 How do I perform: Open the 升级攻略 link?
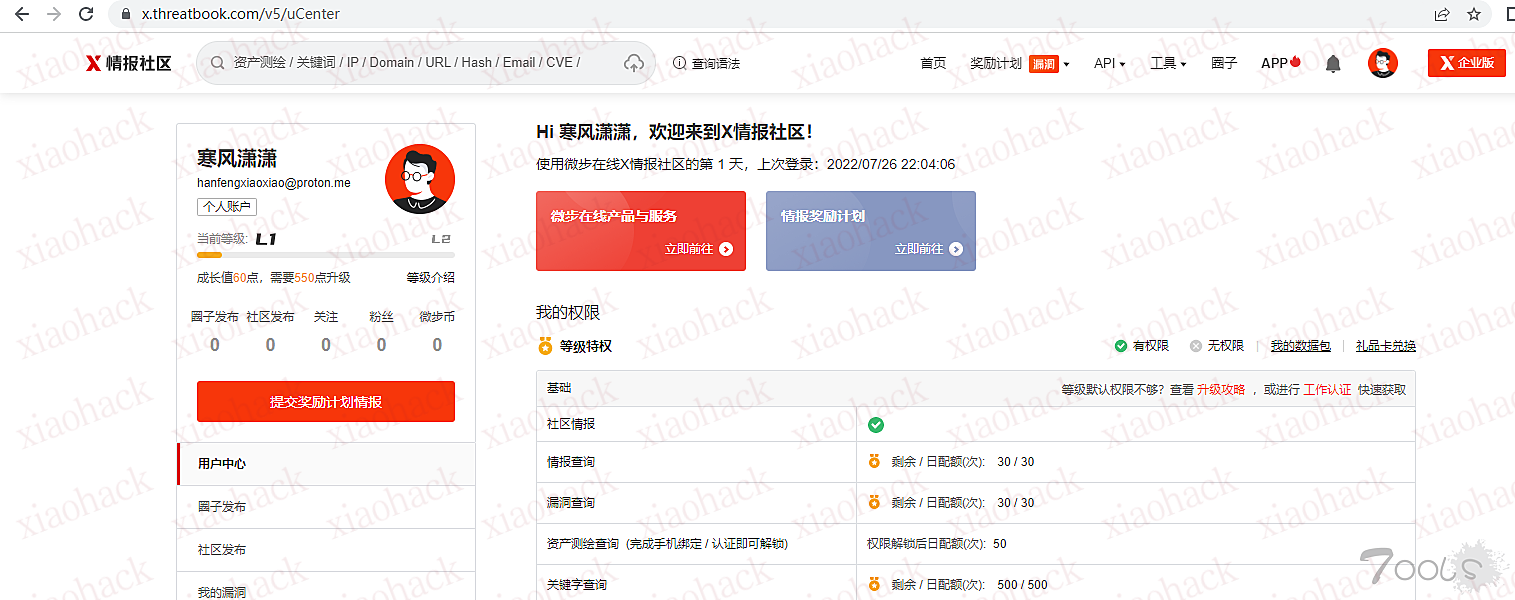(x=1220, y=390)
